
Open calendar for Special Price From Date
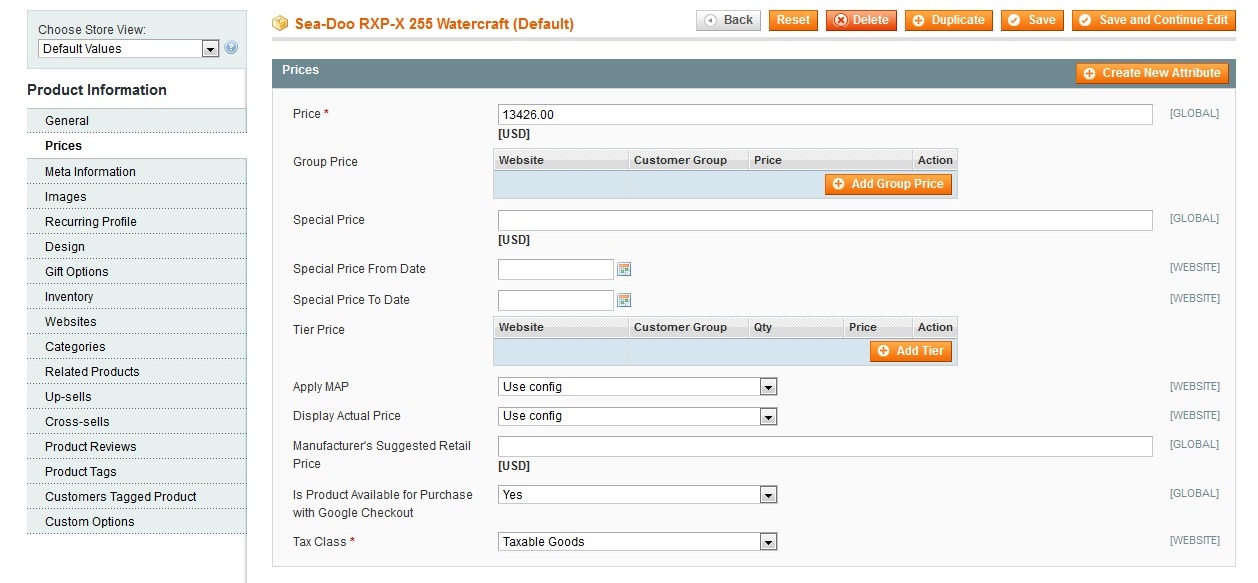click(624, 269)
